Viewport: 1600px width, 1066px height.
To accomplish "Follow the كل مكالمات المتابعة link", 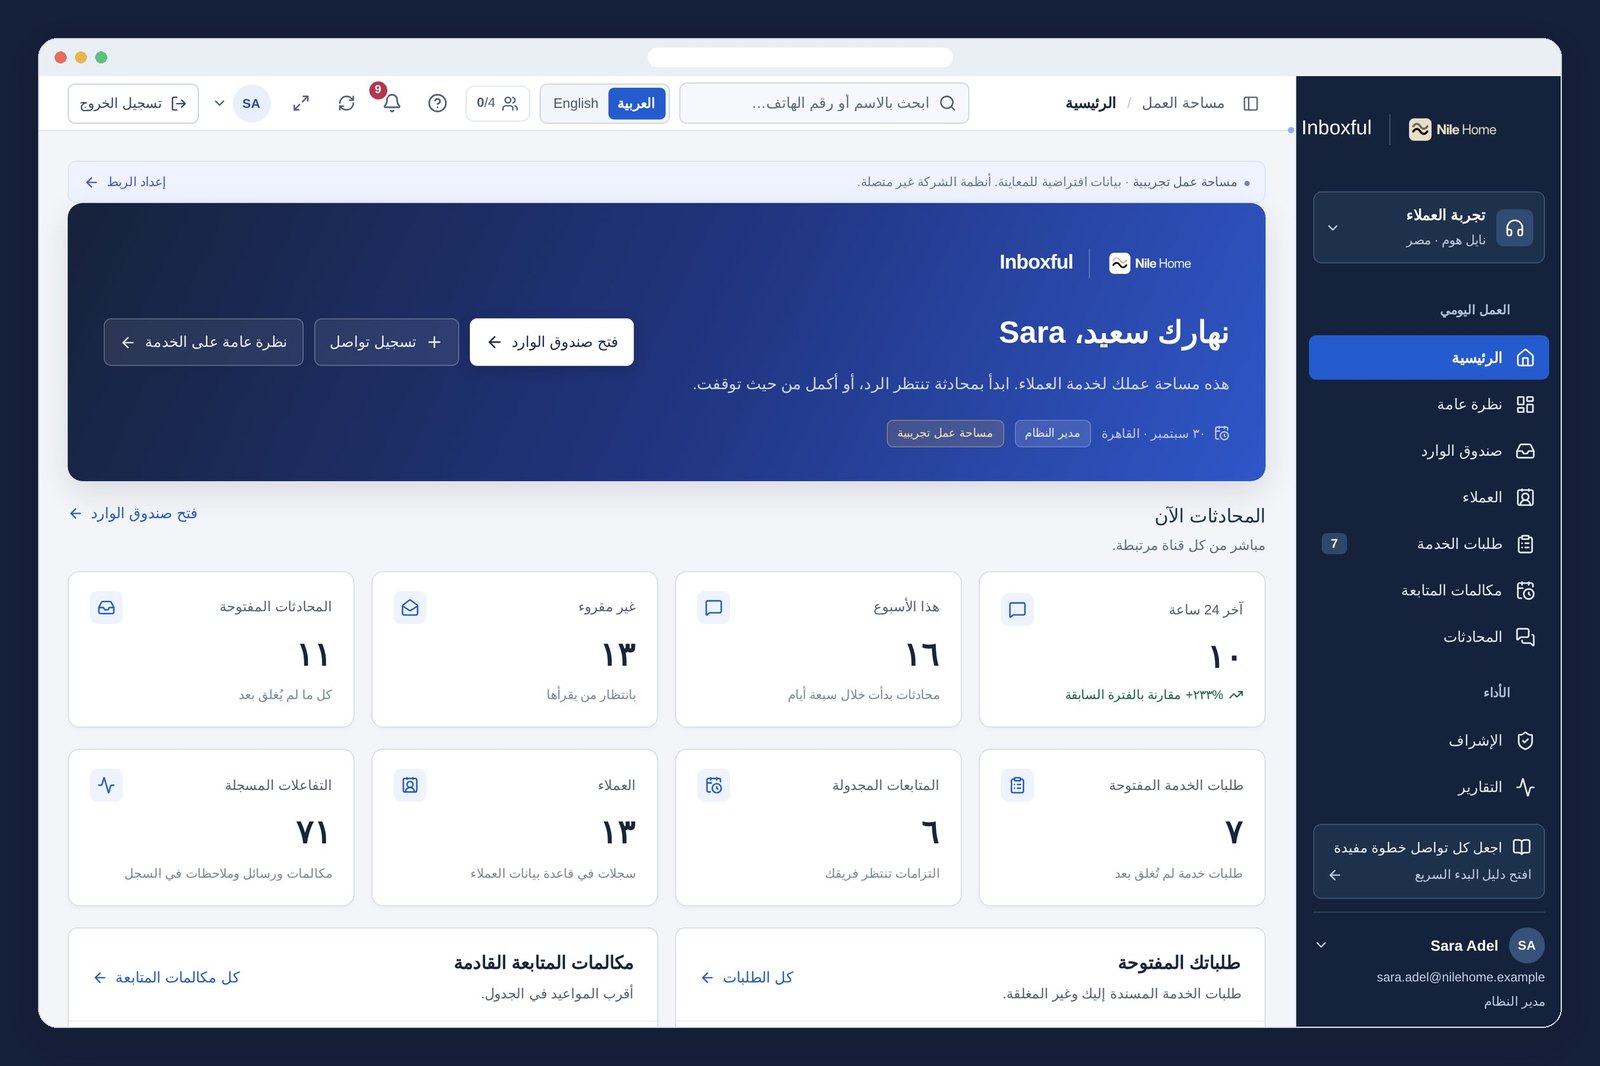I will click(x=167, y=977).
